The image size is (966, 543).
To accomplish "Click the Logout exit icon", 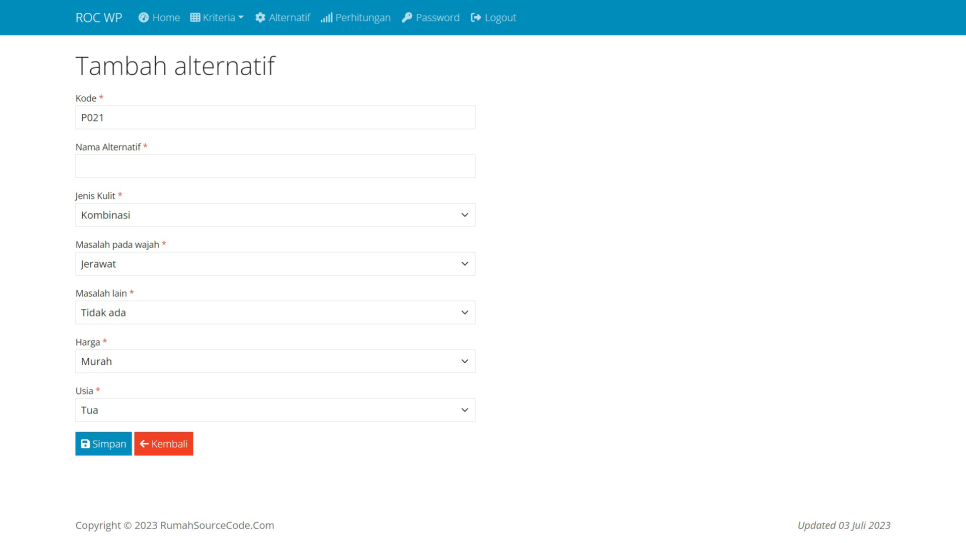I will click(x=476, y=18).
